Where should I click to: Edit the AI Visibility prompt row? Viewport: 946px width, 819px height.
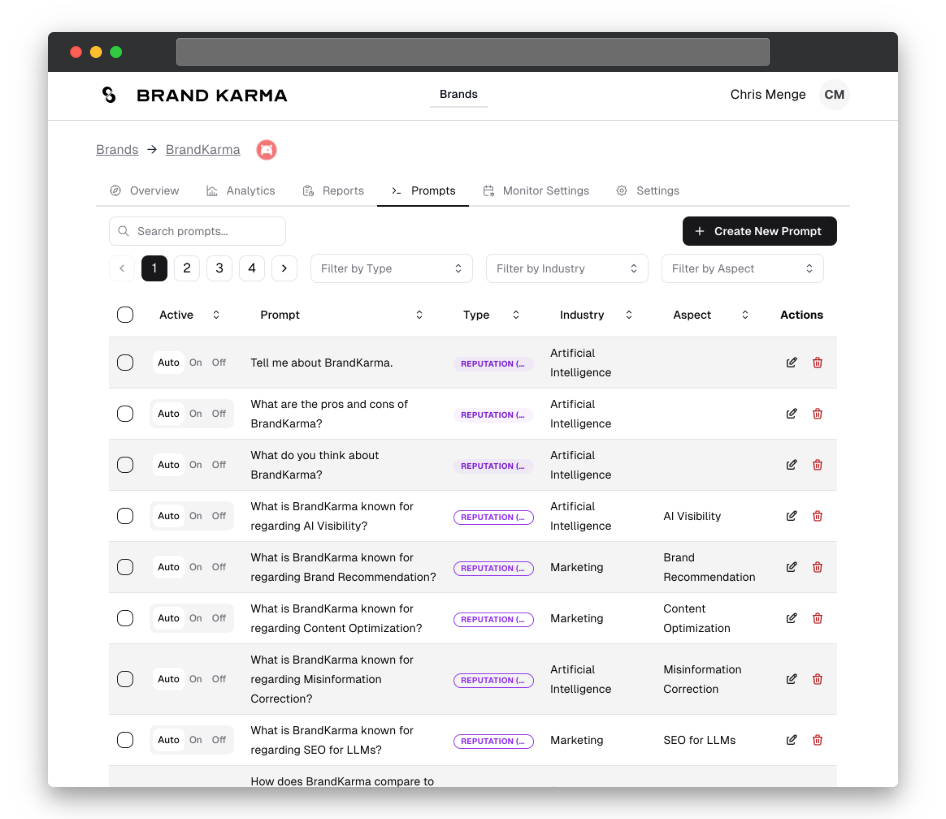(792, 516)
